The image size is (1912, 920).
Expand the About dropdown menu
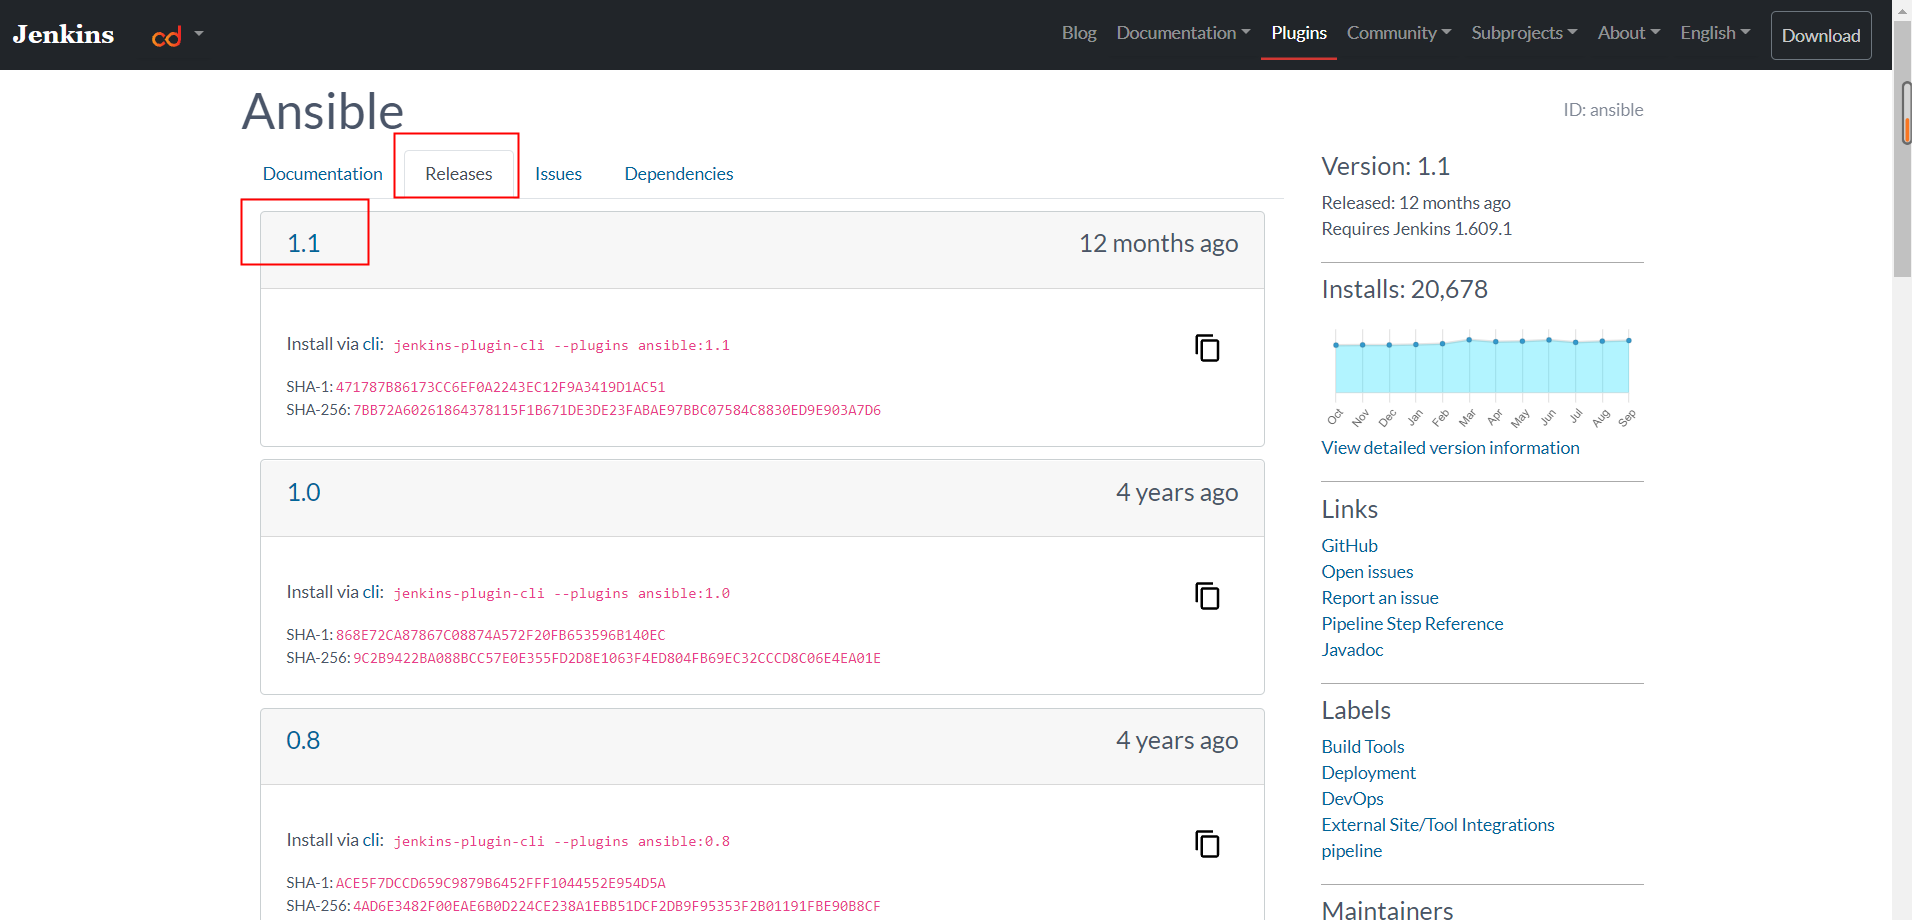coord(1628,33)
